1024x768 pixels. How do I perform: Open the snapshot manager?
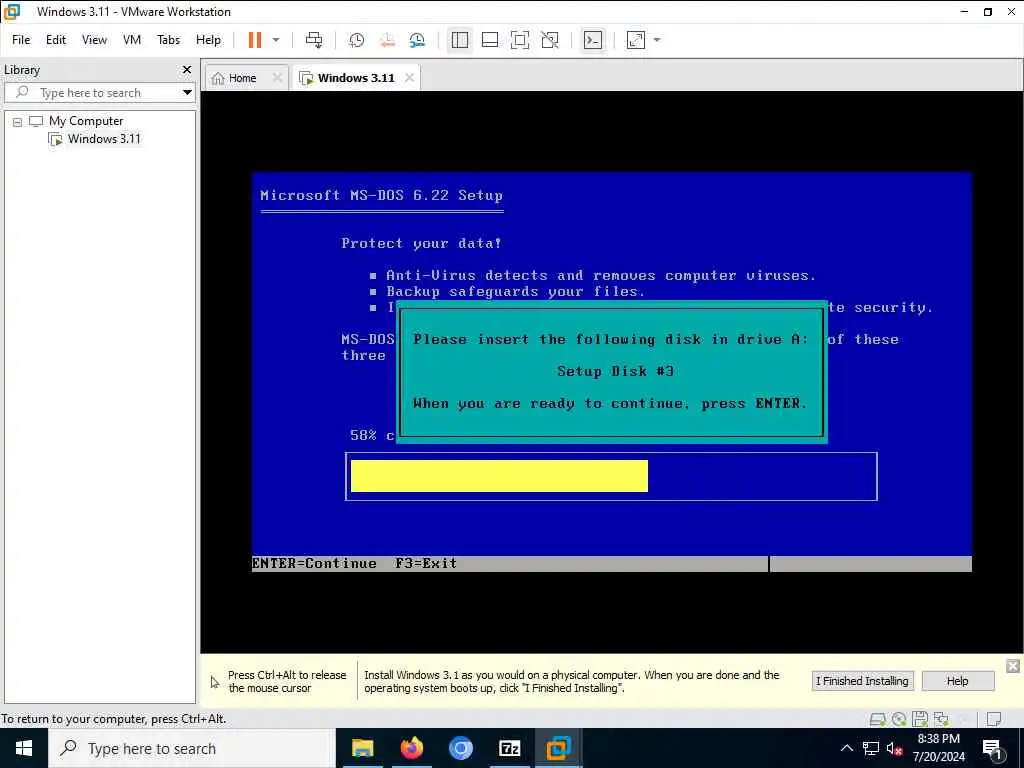point(417,40)
